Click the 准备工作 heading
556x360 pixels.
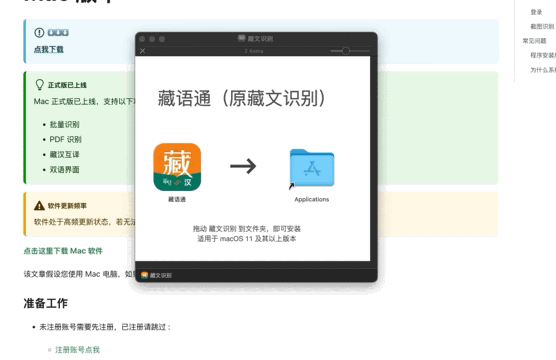tap(45, 303)
